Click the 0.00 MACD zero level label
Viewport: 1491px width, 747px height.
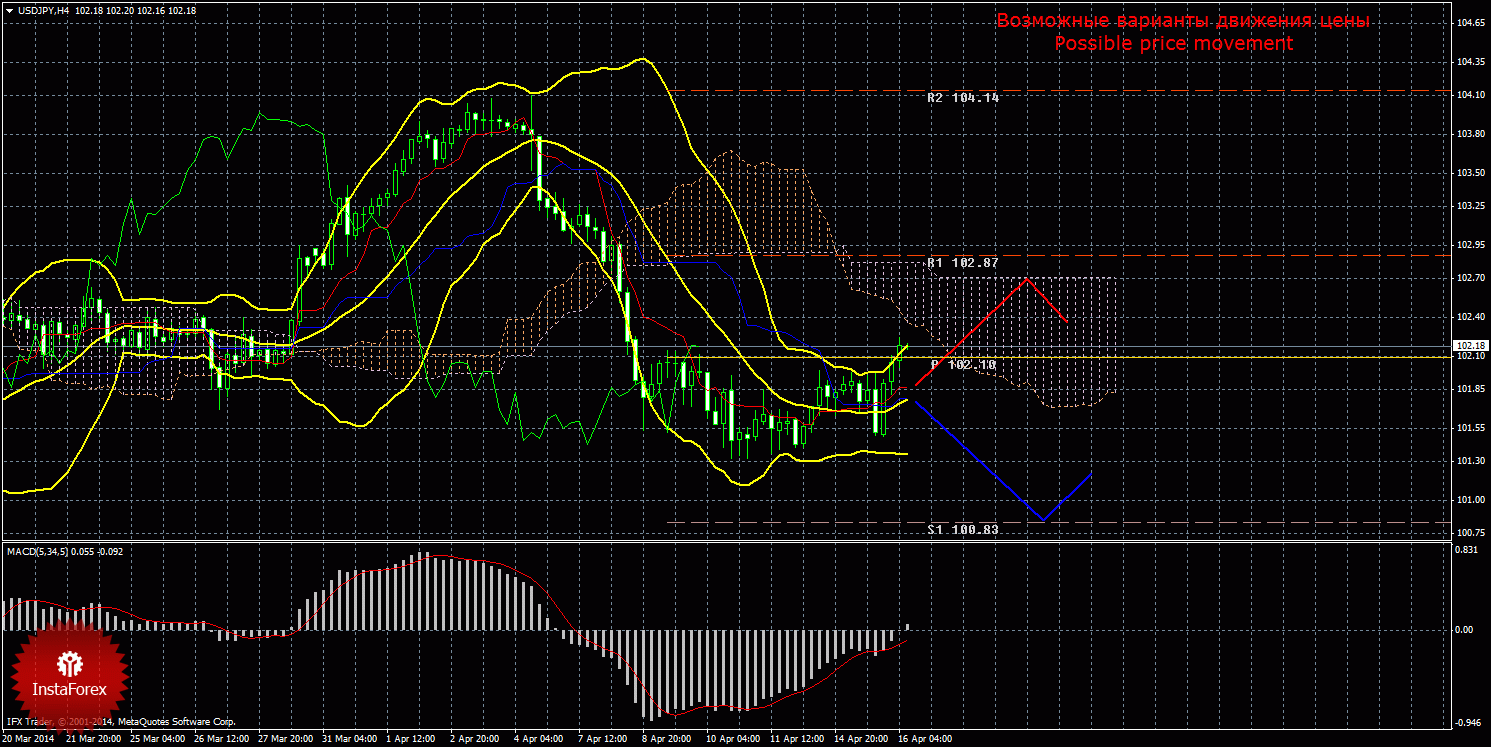(x=1466, y=629)
